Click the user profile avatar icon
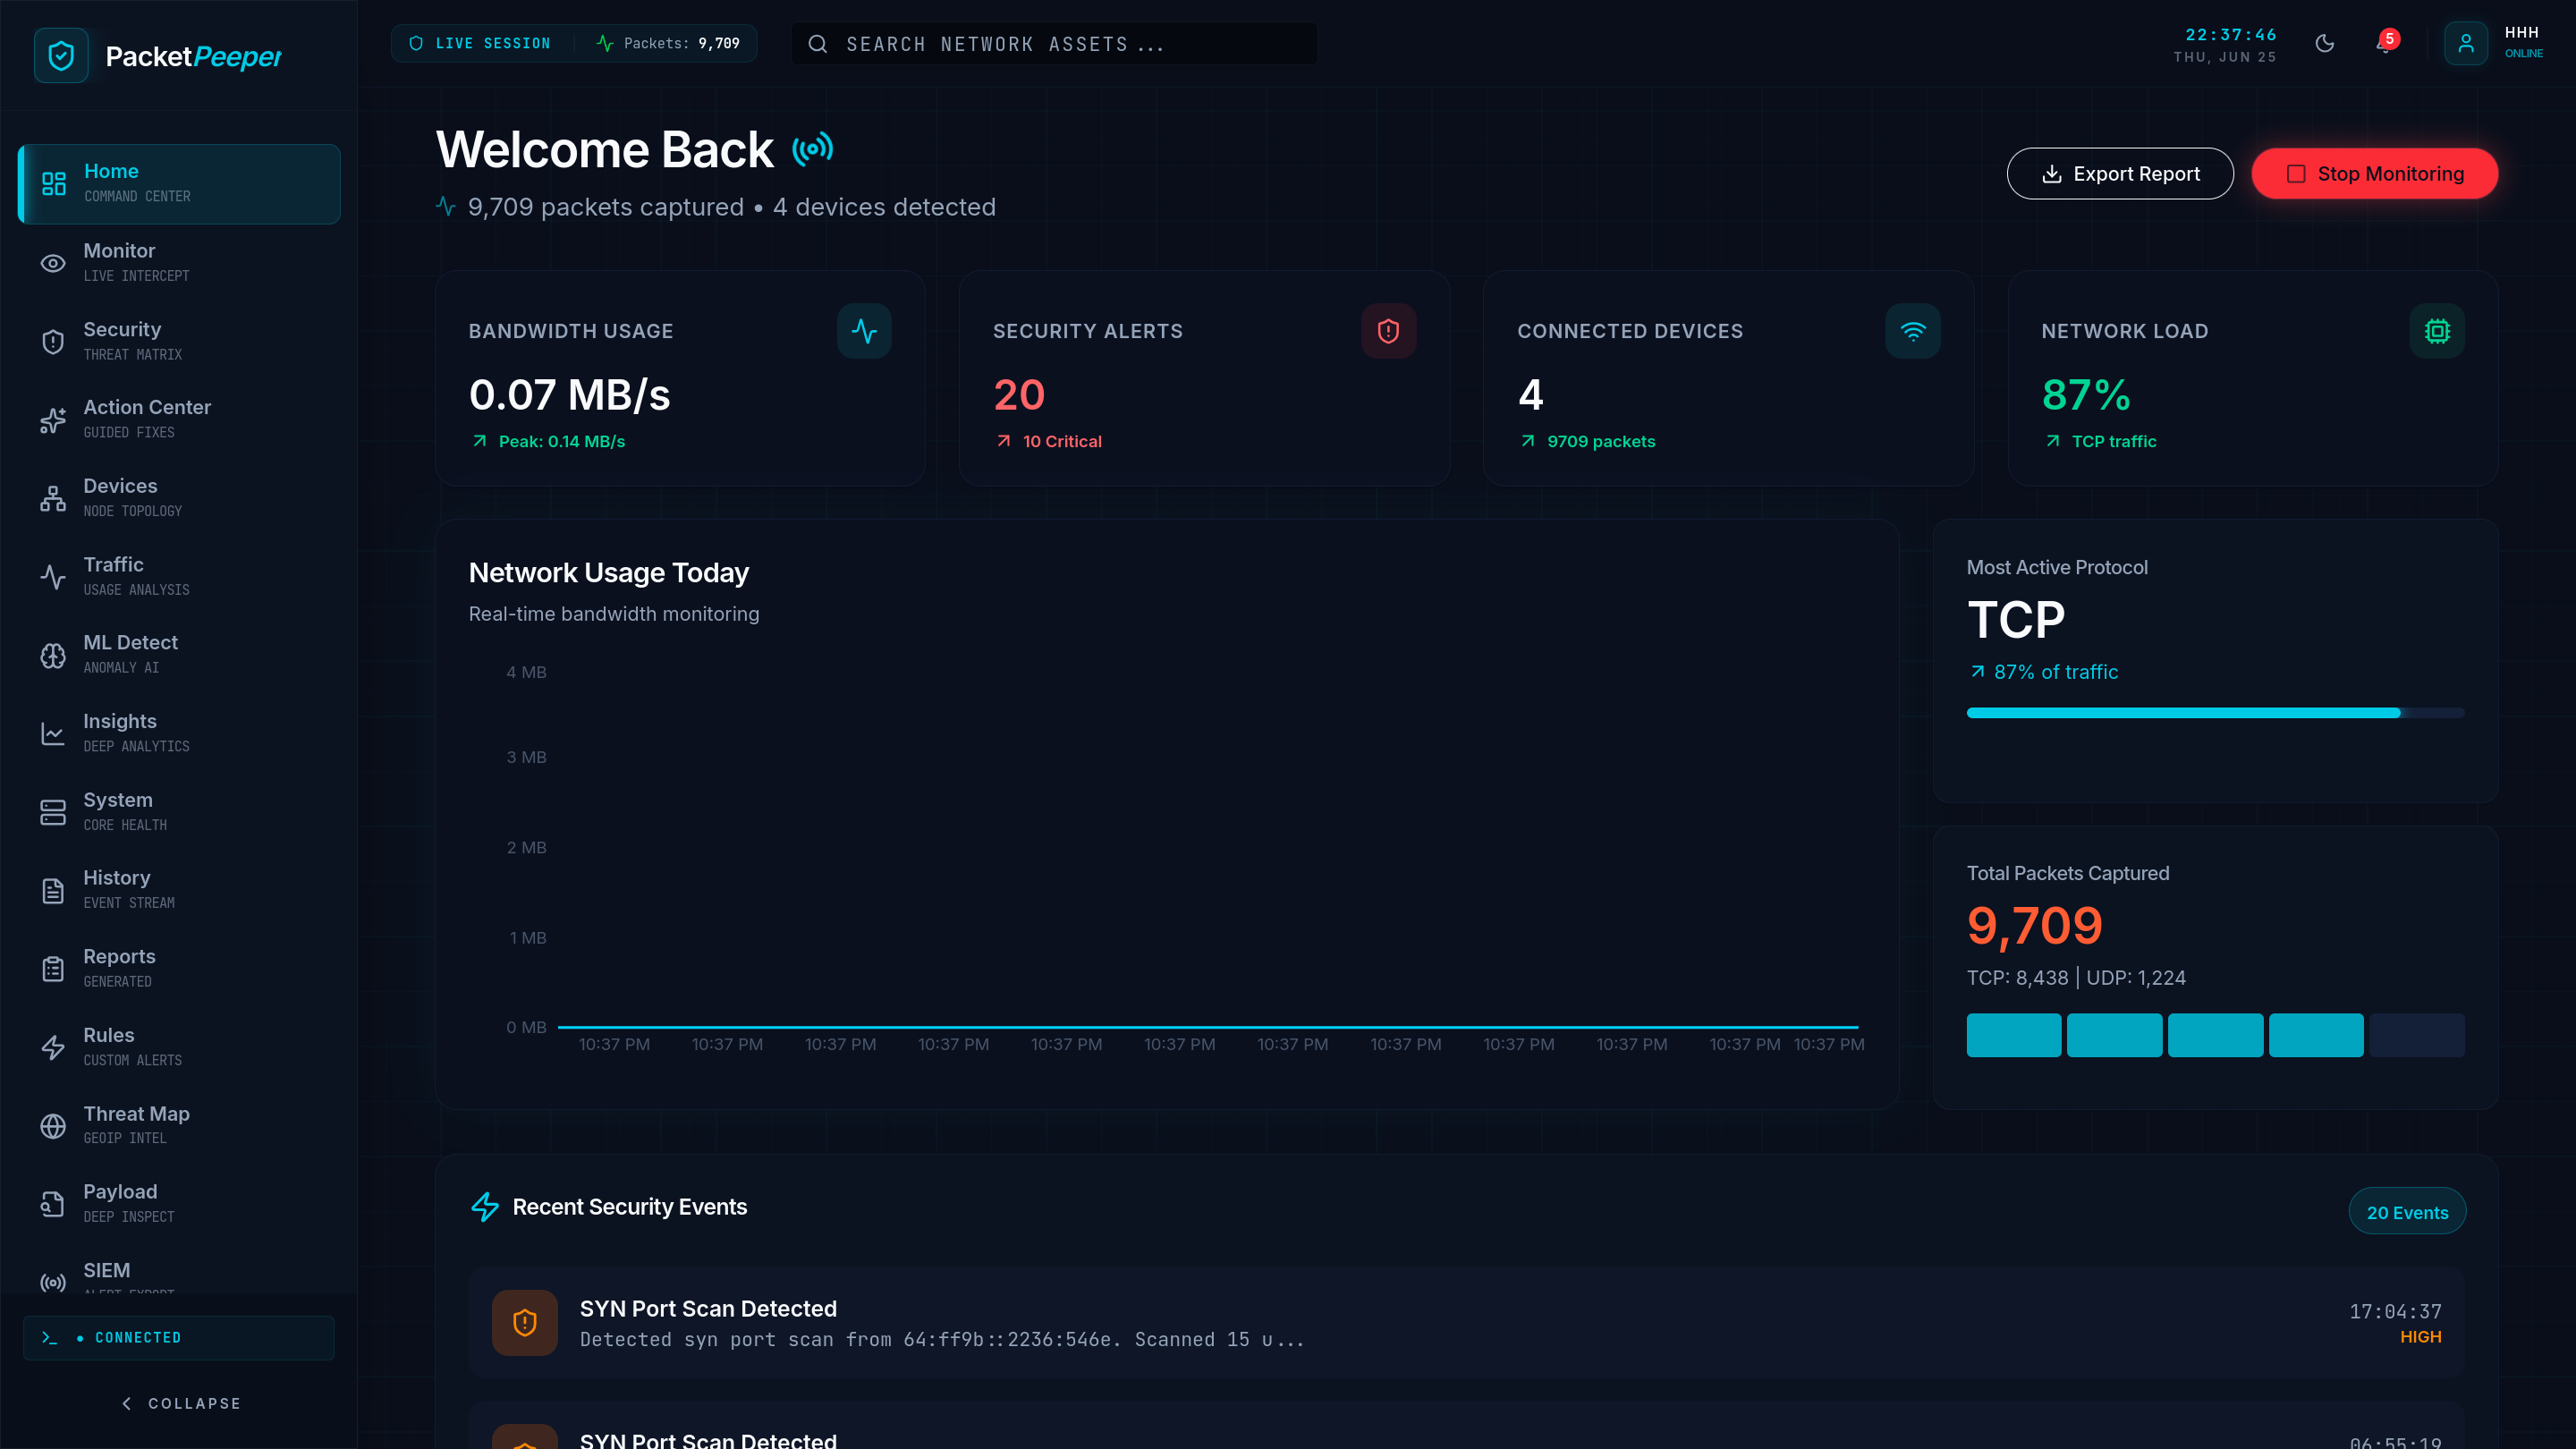 (2466, 44)
